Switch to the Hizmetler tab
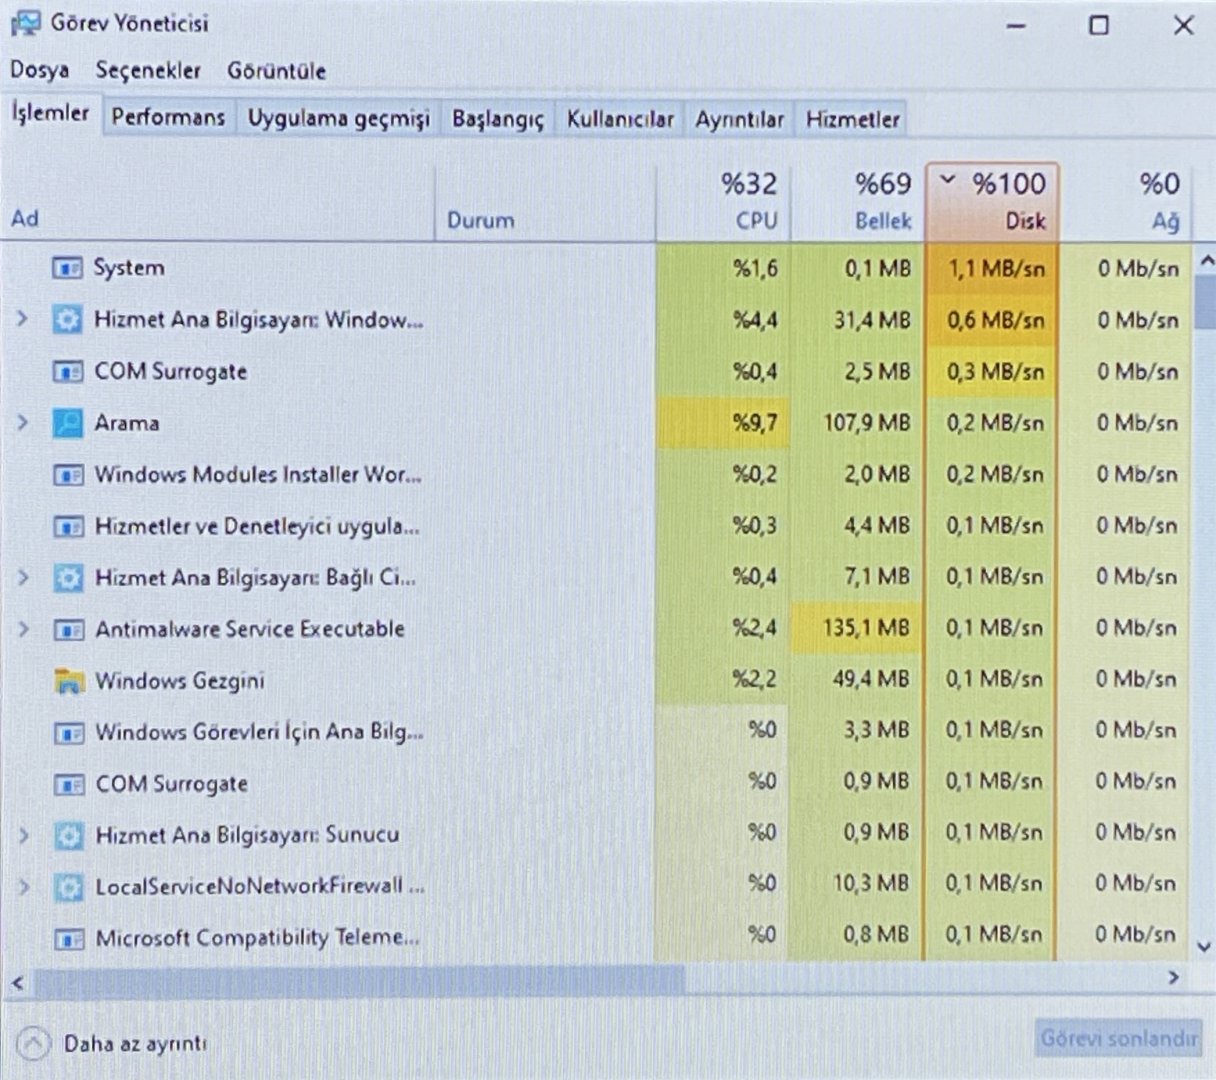 pos(852,119)
